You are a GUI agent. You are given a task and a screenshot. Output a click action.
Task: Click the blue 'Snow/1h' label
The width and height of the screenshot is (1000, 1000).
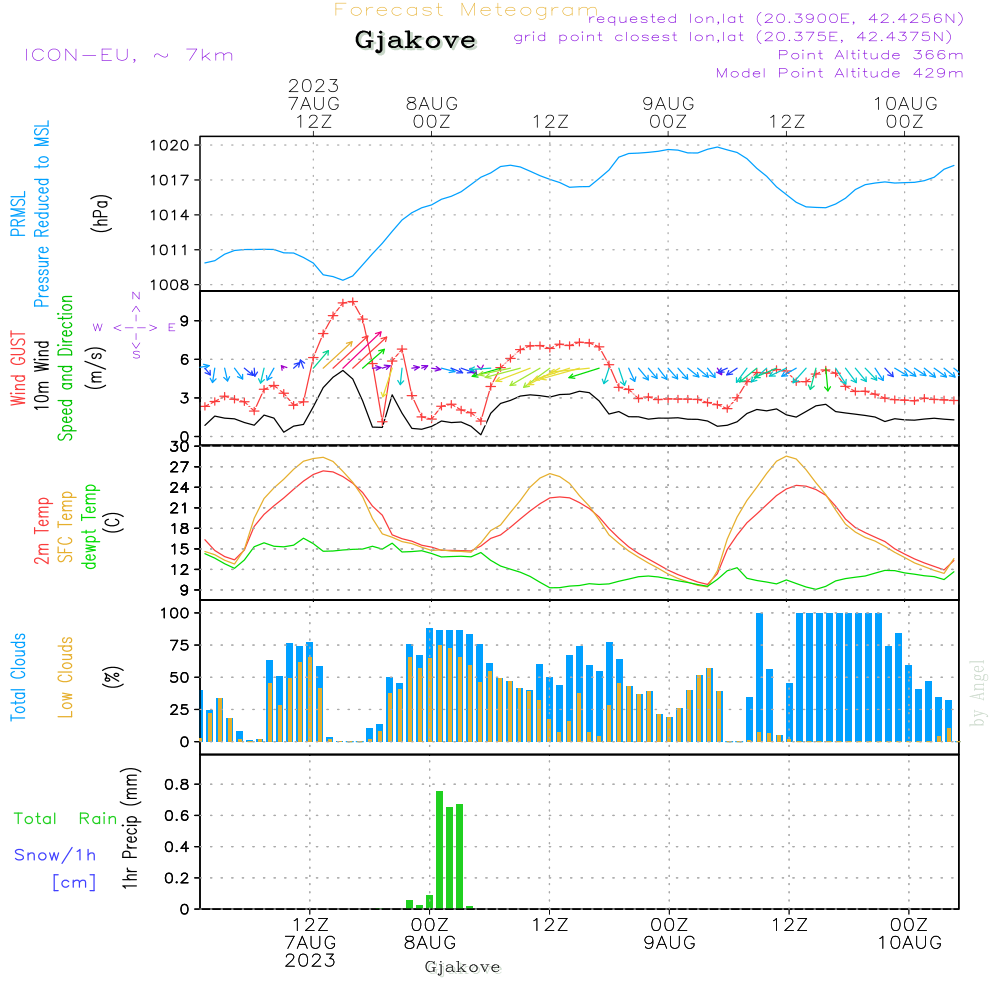(x=55, y=855)
